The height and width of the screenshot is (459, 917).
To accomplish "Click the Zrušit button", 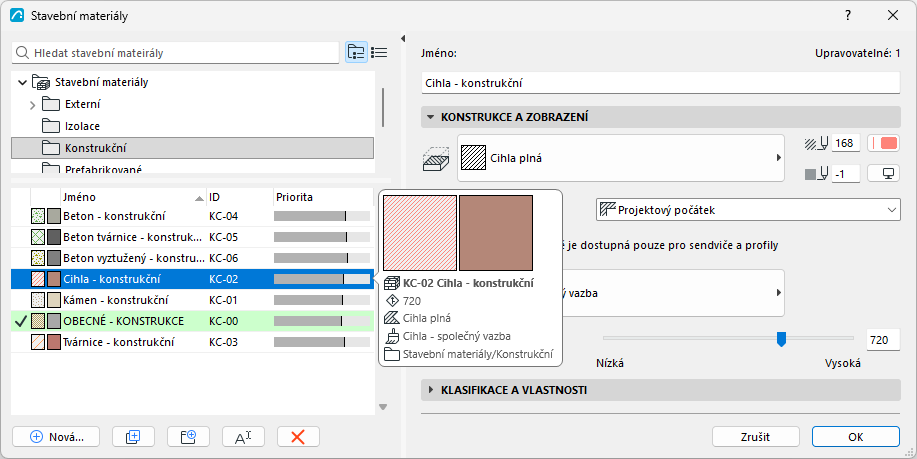I will tap(756, 437).
